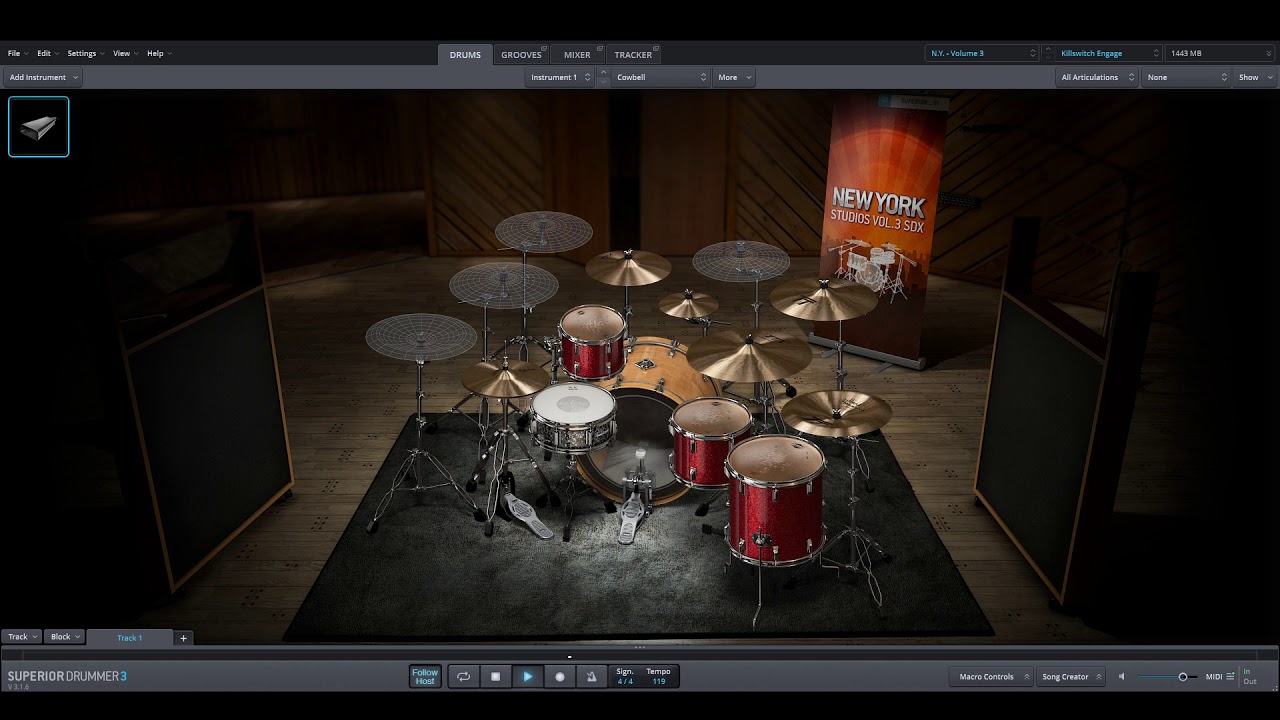Screen dimensions: 1280x720
Task: Select the cowbell instrument thumbnail
Action: coord(39,127)
